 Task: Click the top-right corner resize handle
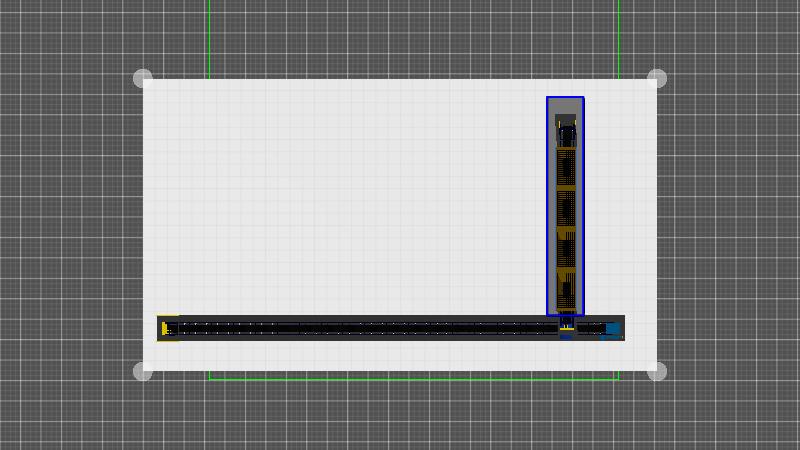[x=657, y=79]
